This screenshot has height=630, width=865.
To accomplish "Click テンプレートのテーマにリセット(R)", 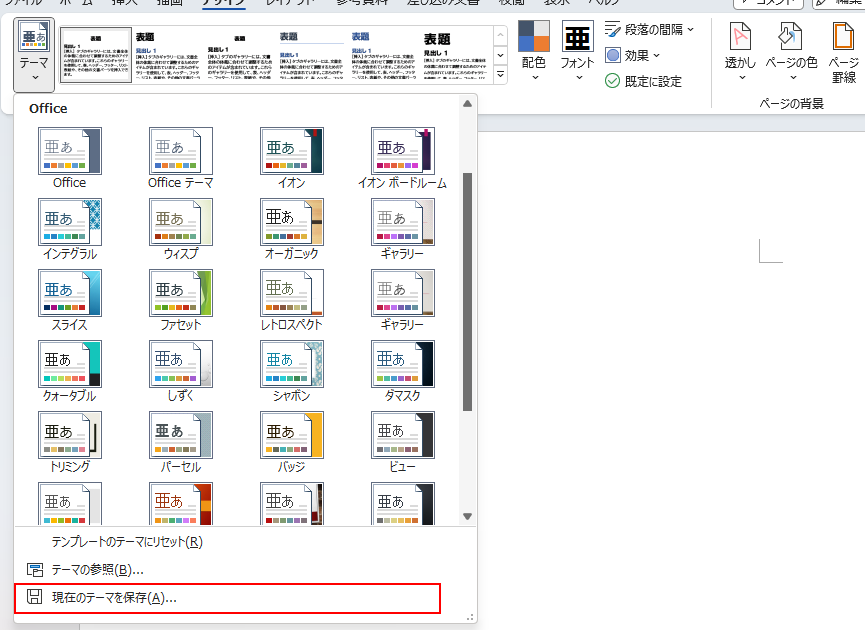I will click(x=127, y=542).
